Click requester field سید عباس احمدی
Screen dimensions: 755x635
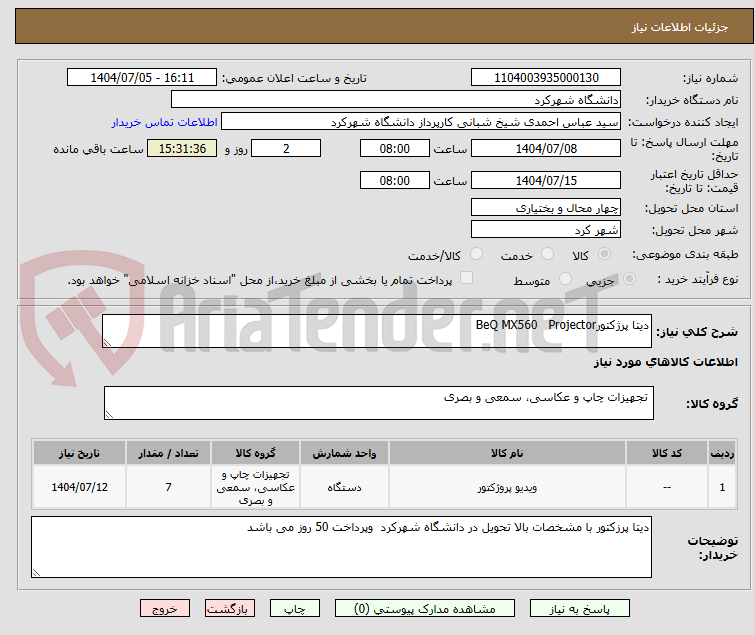421,122
